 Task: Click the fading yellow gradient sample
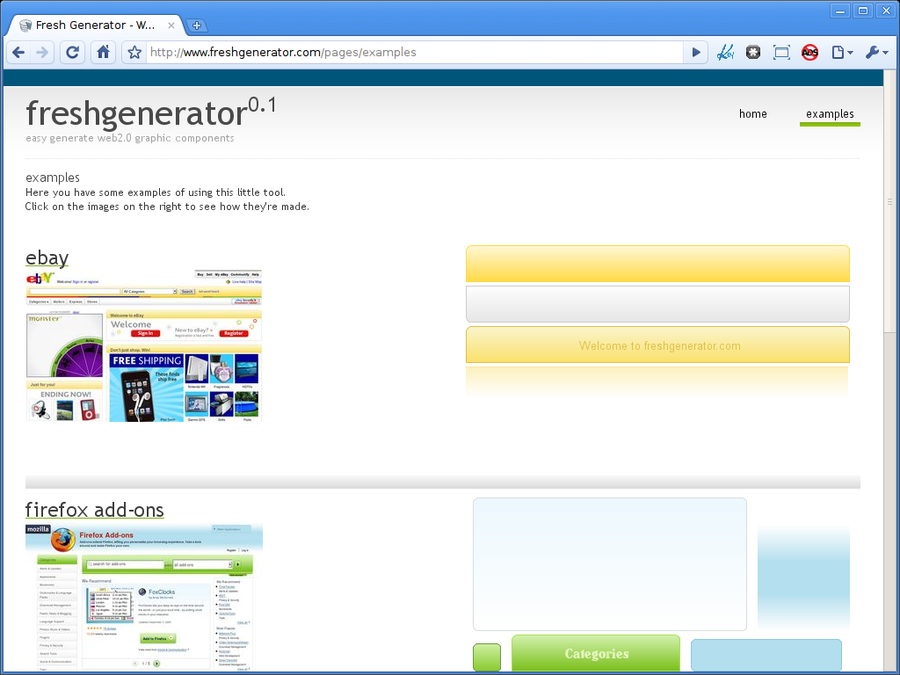(x=657, y=382)
